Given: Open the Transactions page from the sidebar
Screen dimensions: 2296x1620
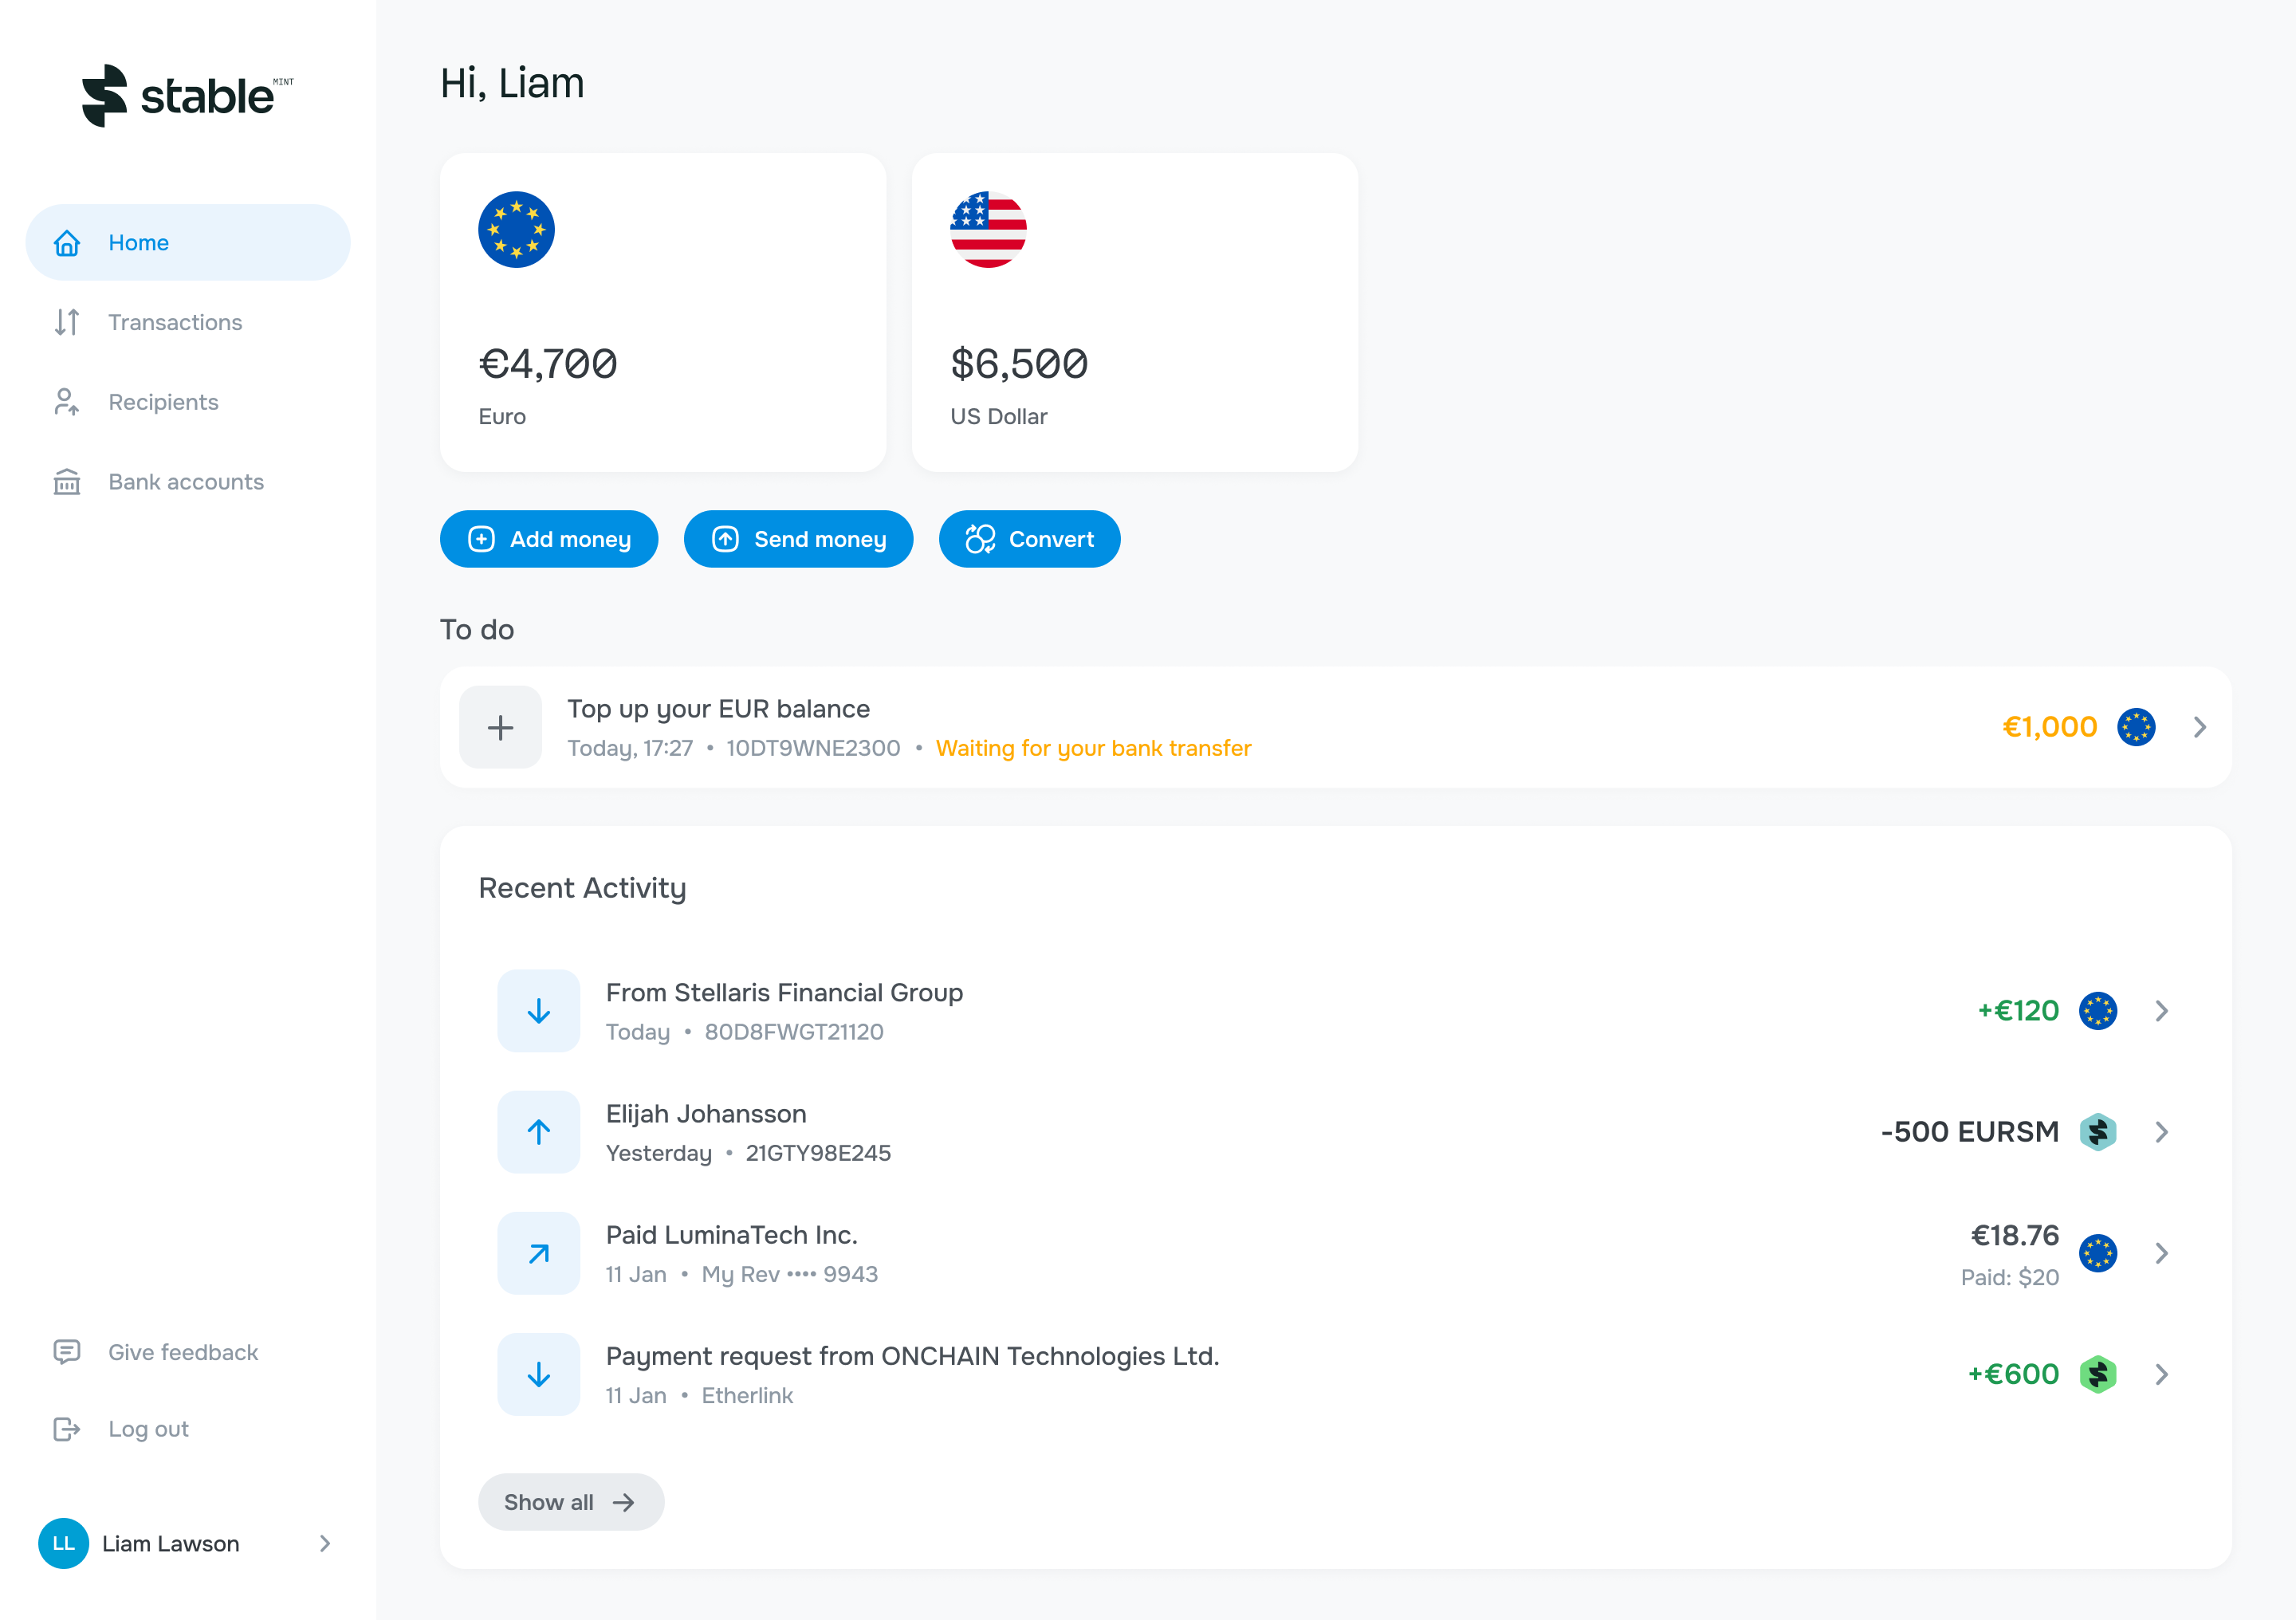Looking at the screenshot, I should coord(175,322).
